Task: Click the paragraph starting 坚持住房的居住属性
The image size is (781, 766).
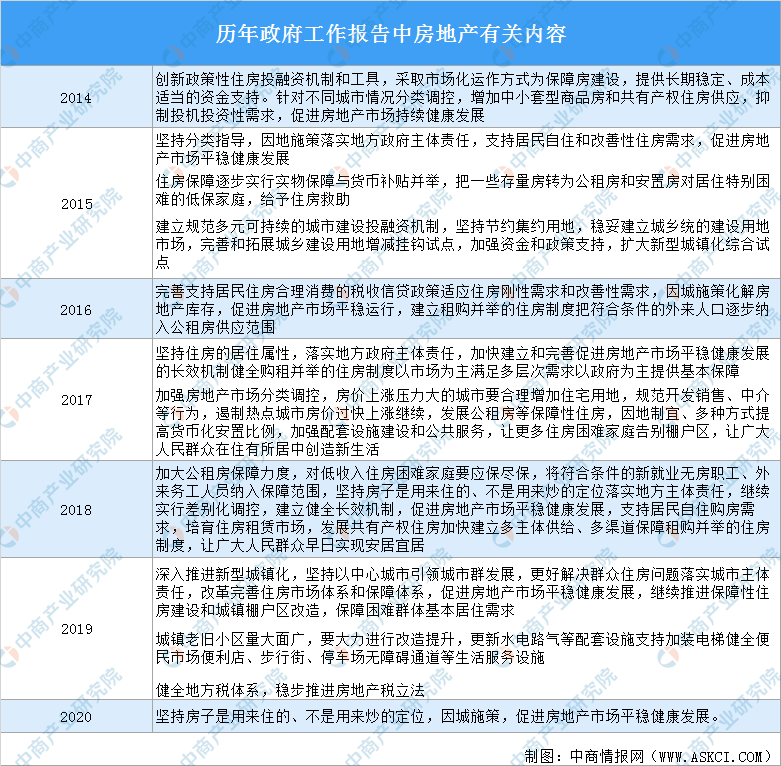Action: [x=462, y=362]
